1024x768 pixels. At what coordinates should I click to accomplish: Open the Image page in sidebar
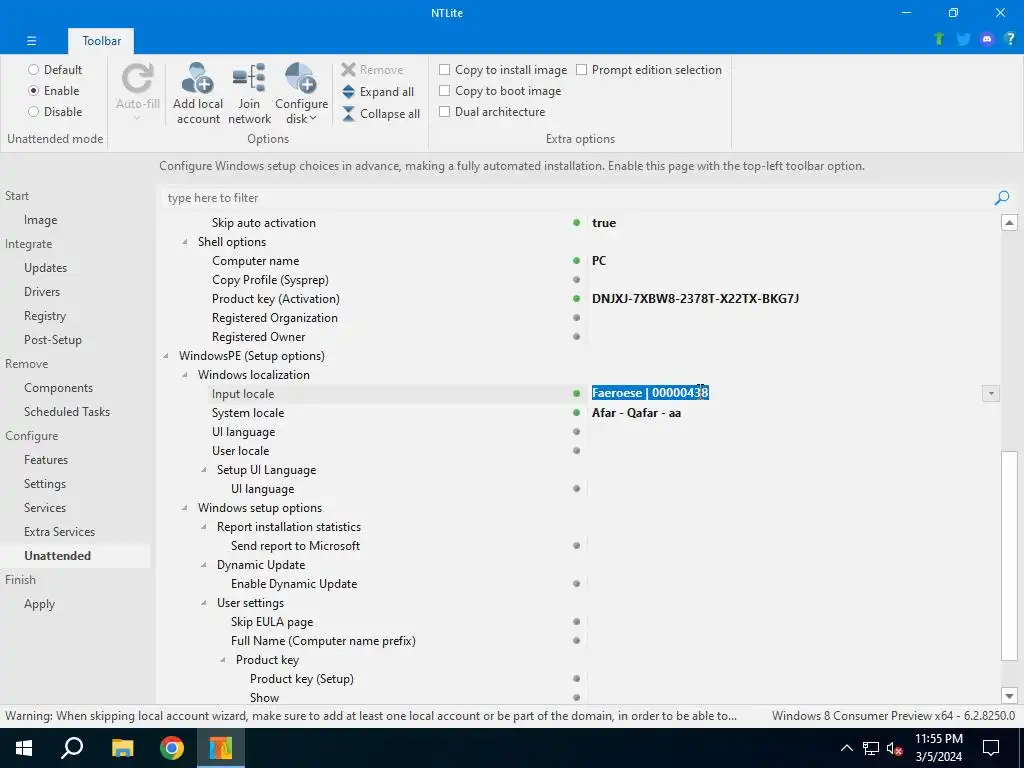coord(40,220)
